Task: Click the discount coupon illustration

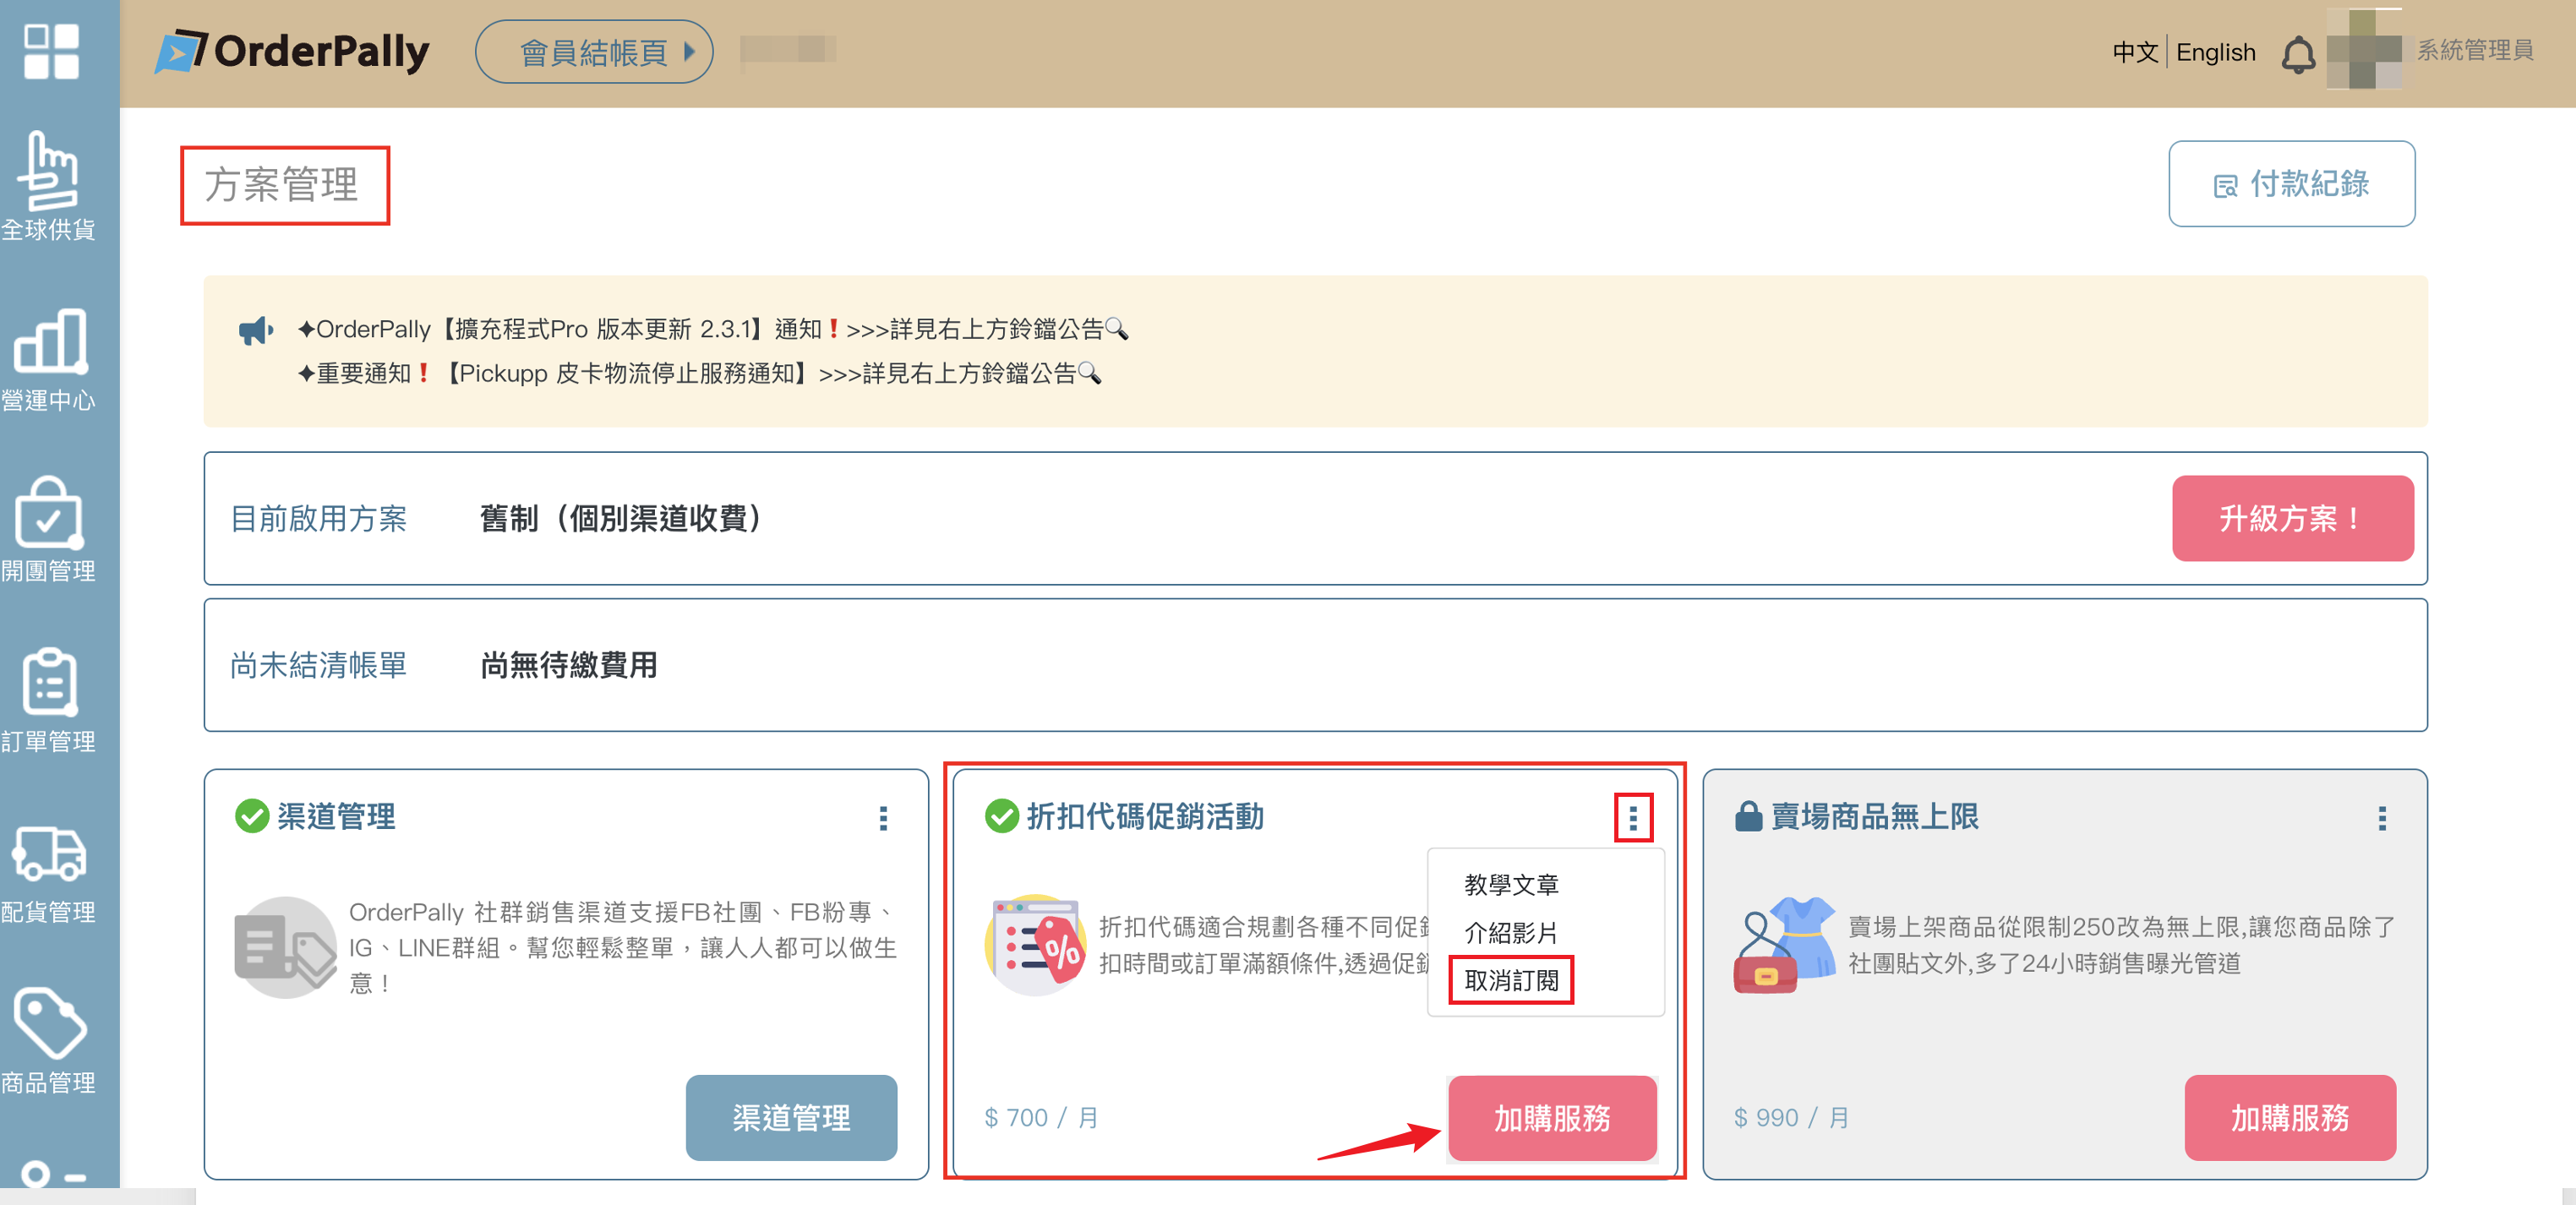Action: click(1035, 944)
